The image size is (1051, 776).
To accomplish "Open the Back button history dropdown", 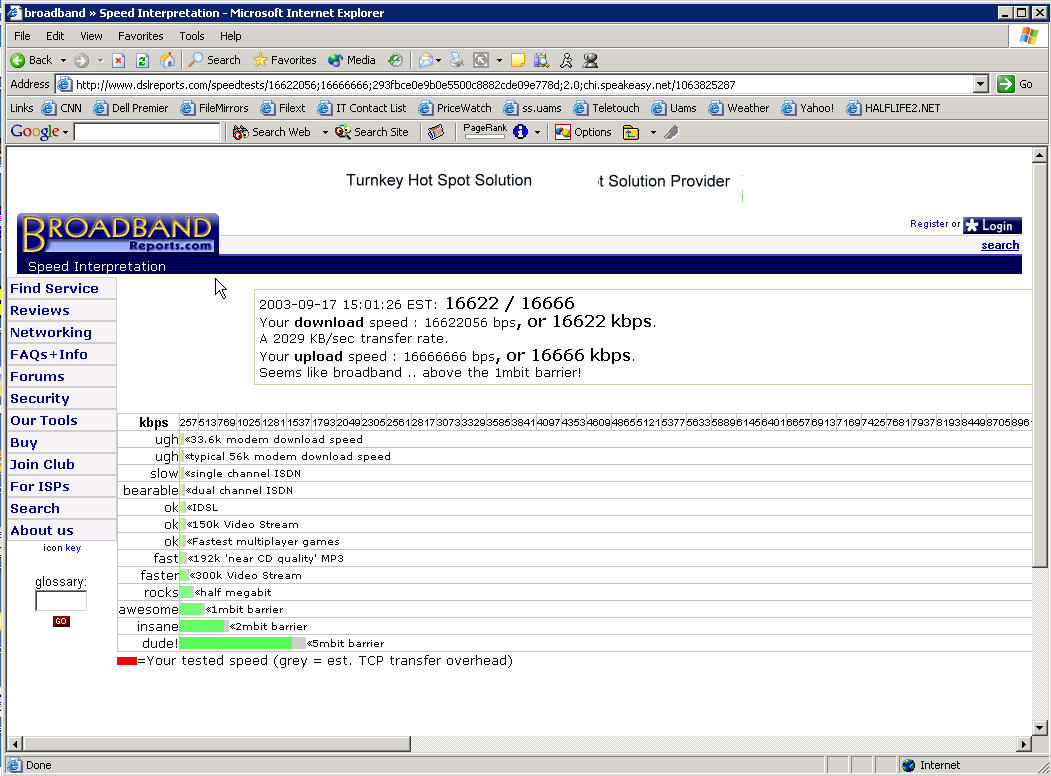I will pos(63,60).
